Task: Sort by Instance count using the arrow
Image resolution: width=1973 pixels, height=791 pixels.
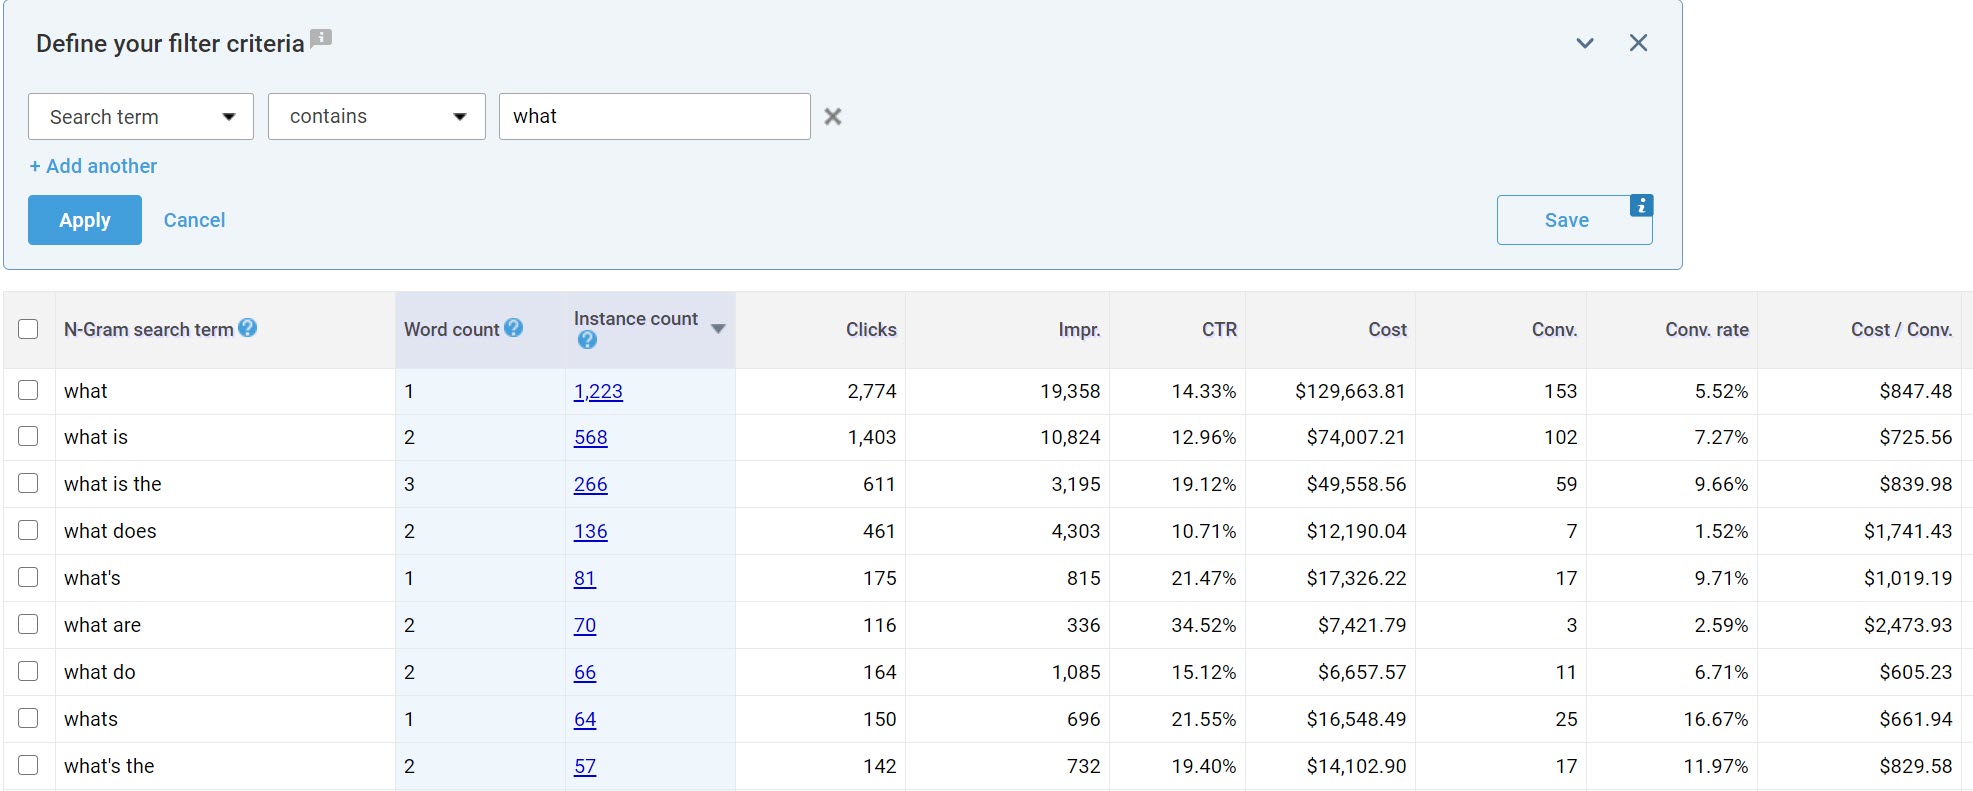Action: (718, 329)
